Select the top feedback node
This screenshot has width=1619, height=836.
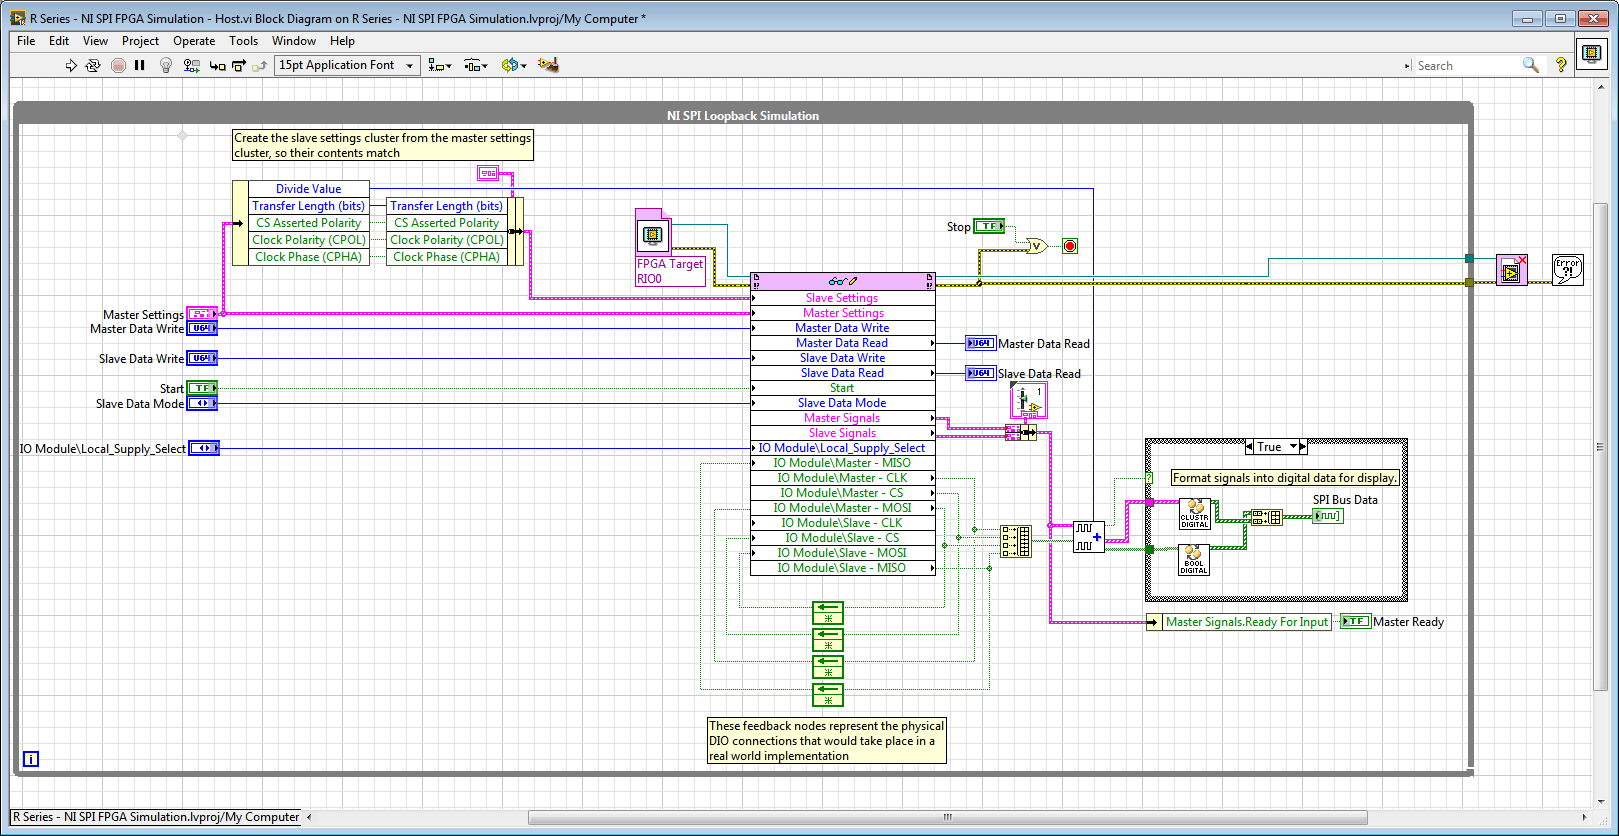coord(828,613)
